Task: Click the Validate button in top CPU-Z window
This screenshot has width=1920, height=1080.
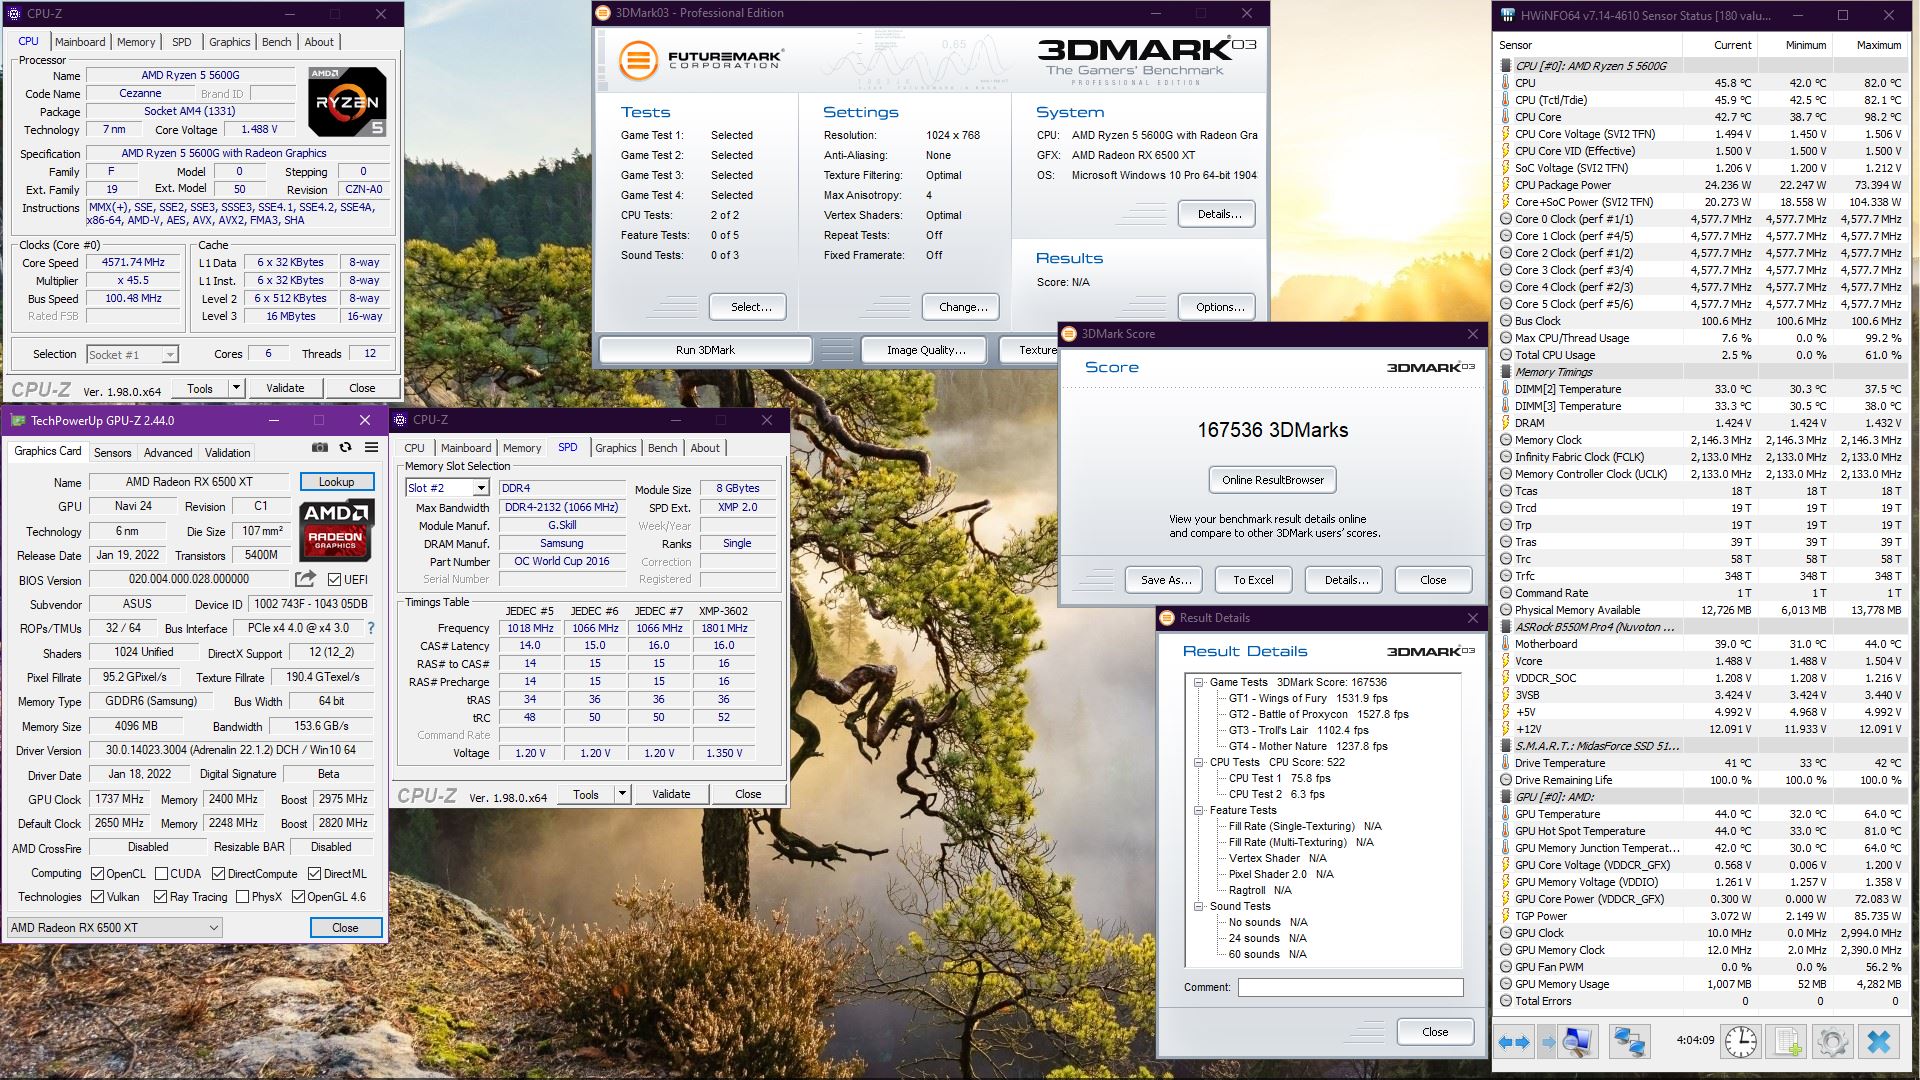Action: click(x=285, y=388)
